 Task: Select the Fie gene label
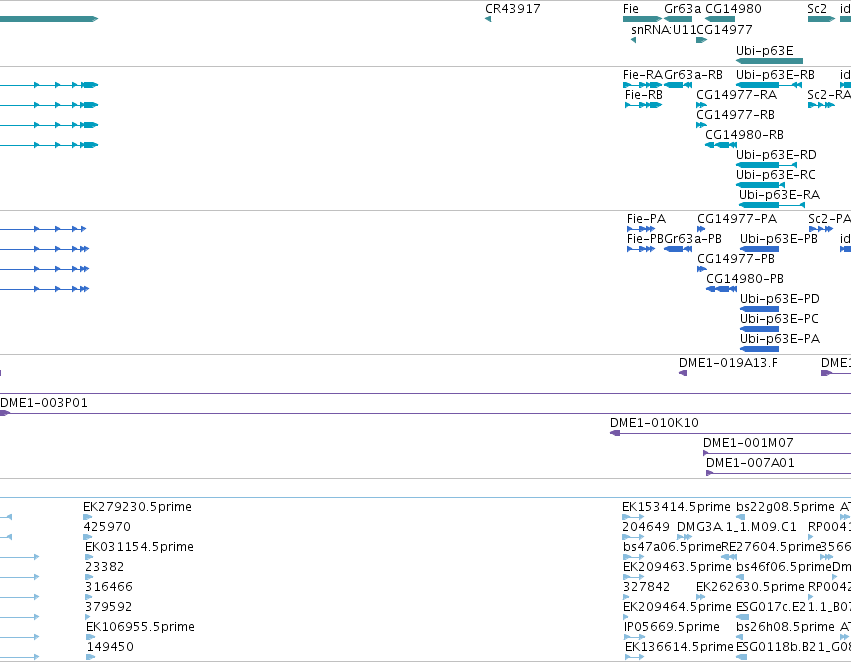pyautogui.click(x=631, y=9)
